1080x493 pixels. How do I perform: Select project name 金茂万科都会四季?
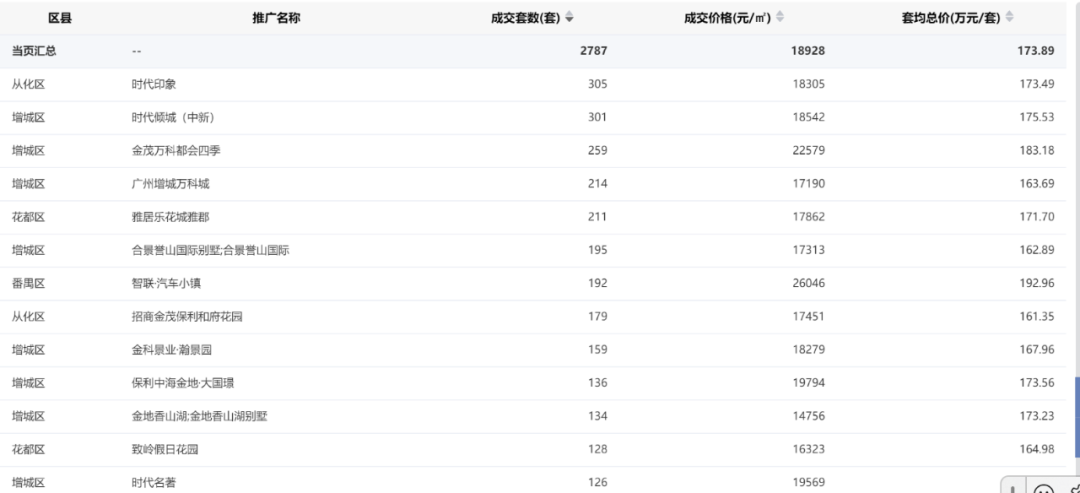click(x=176, y=150)
